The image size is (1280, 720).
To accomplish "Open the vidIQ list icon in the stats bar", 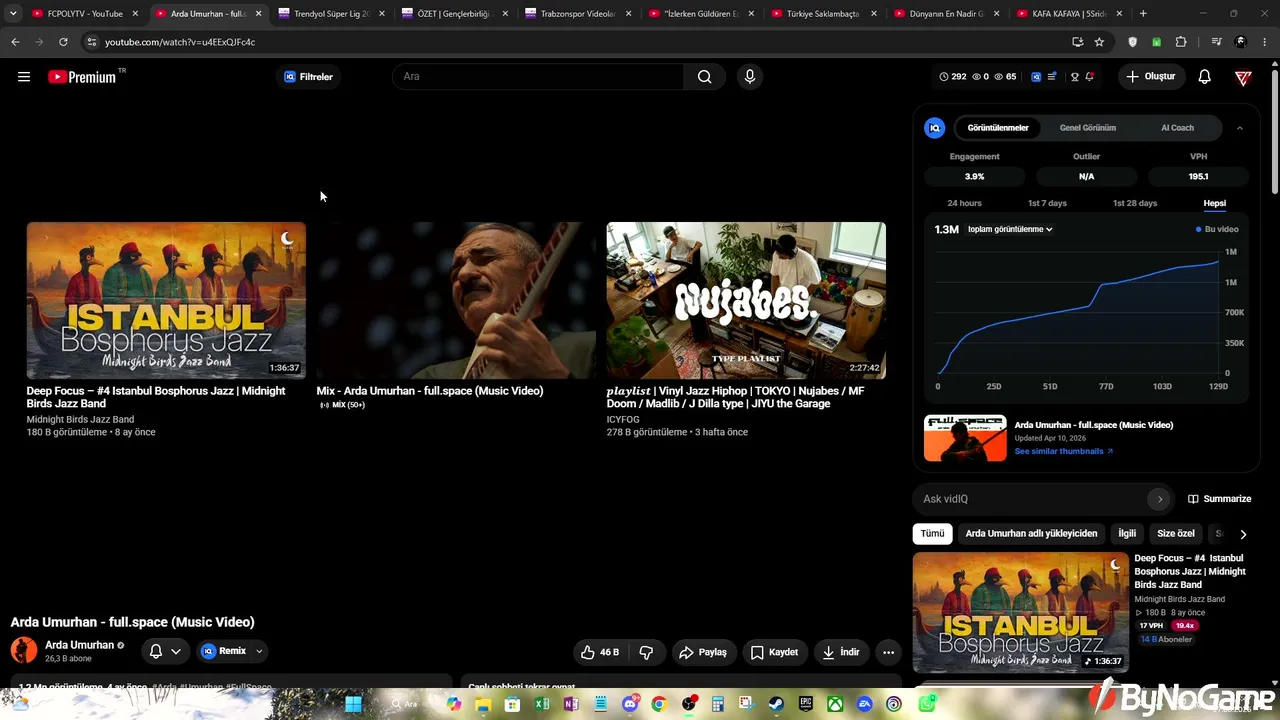I will [x=1052, y=77].
